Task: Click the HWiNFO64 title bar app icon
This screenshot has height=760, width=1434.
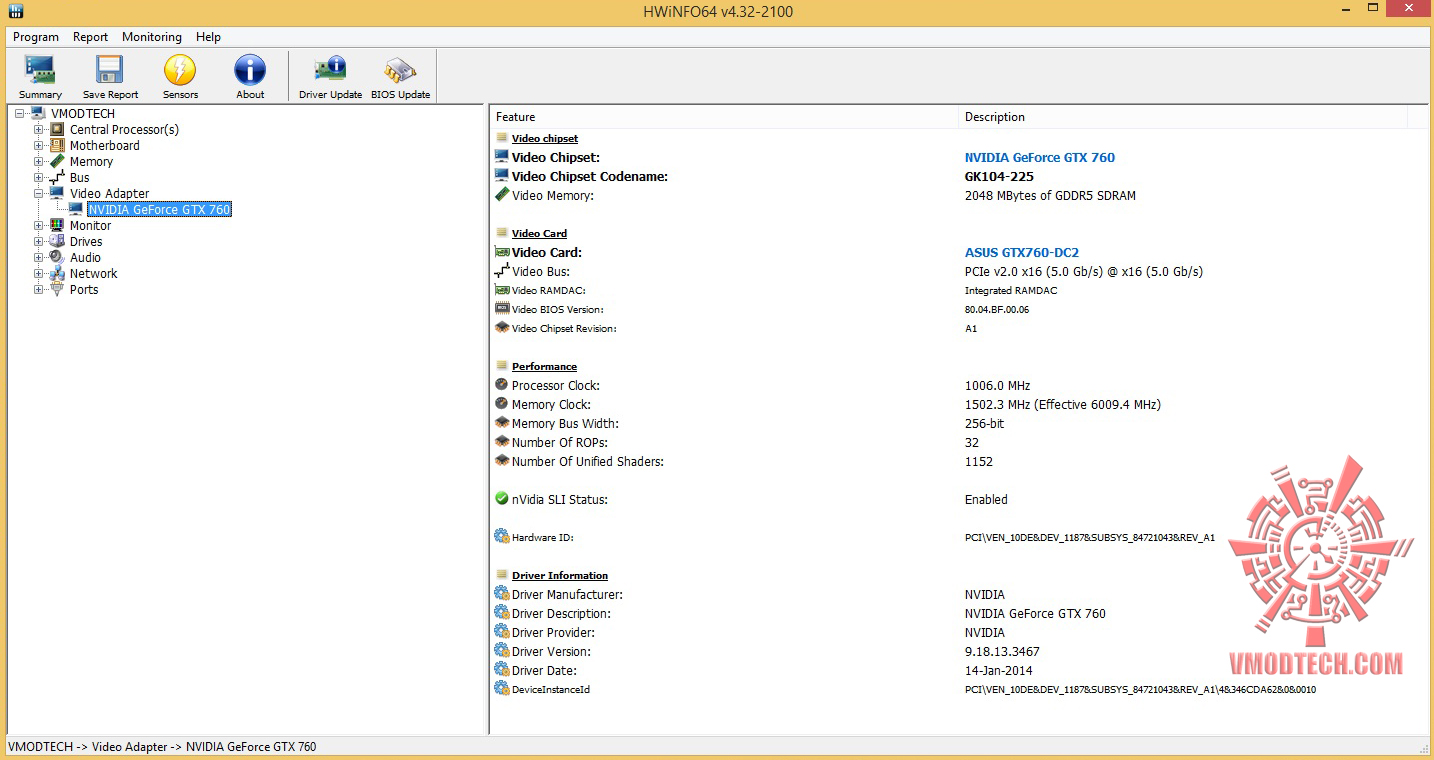Action: 17,11
